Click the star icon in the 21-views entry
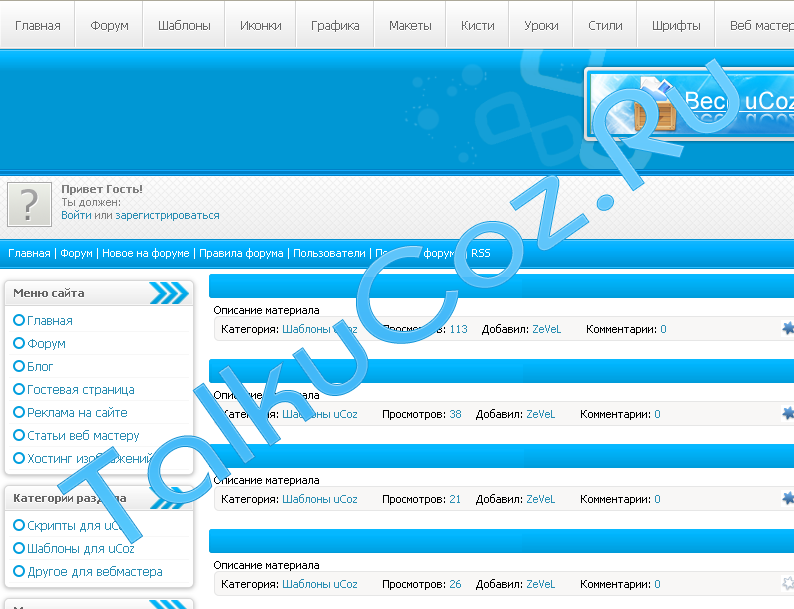This screenshot has width=794, height=609. point(788,498)
